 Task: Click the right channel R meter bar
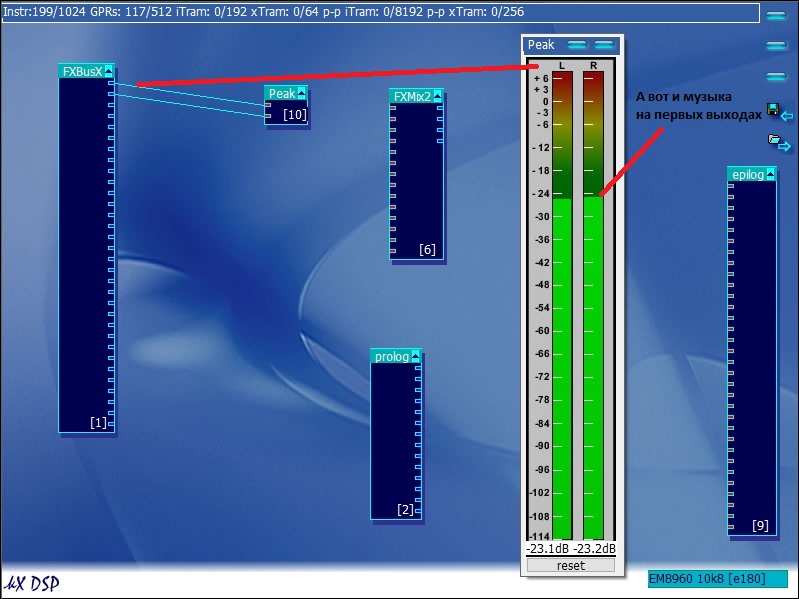coord(594,368)
